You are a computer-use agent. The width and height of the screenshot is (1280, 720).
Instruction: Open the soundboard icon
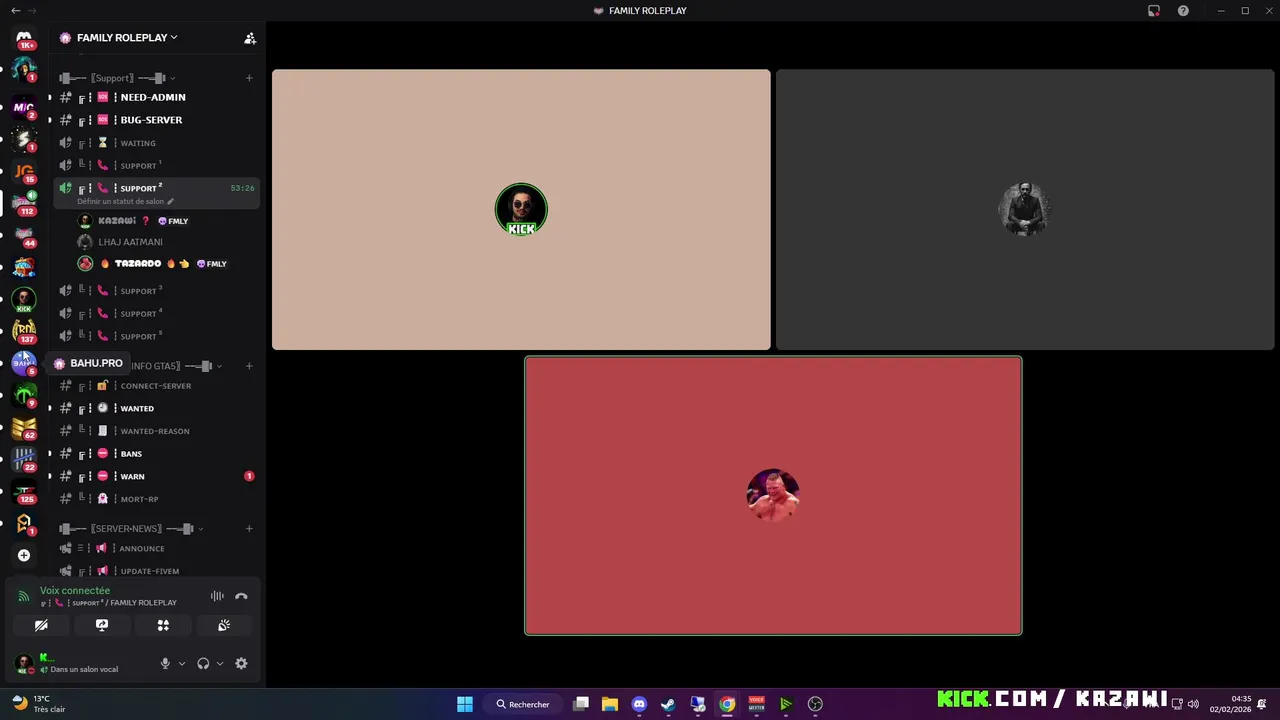(x=224, y=625)
